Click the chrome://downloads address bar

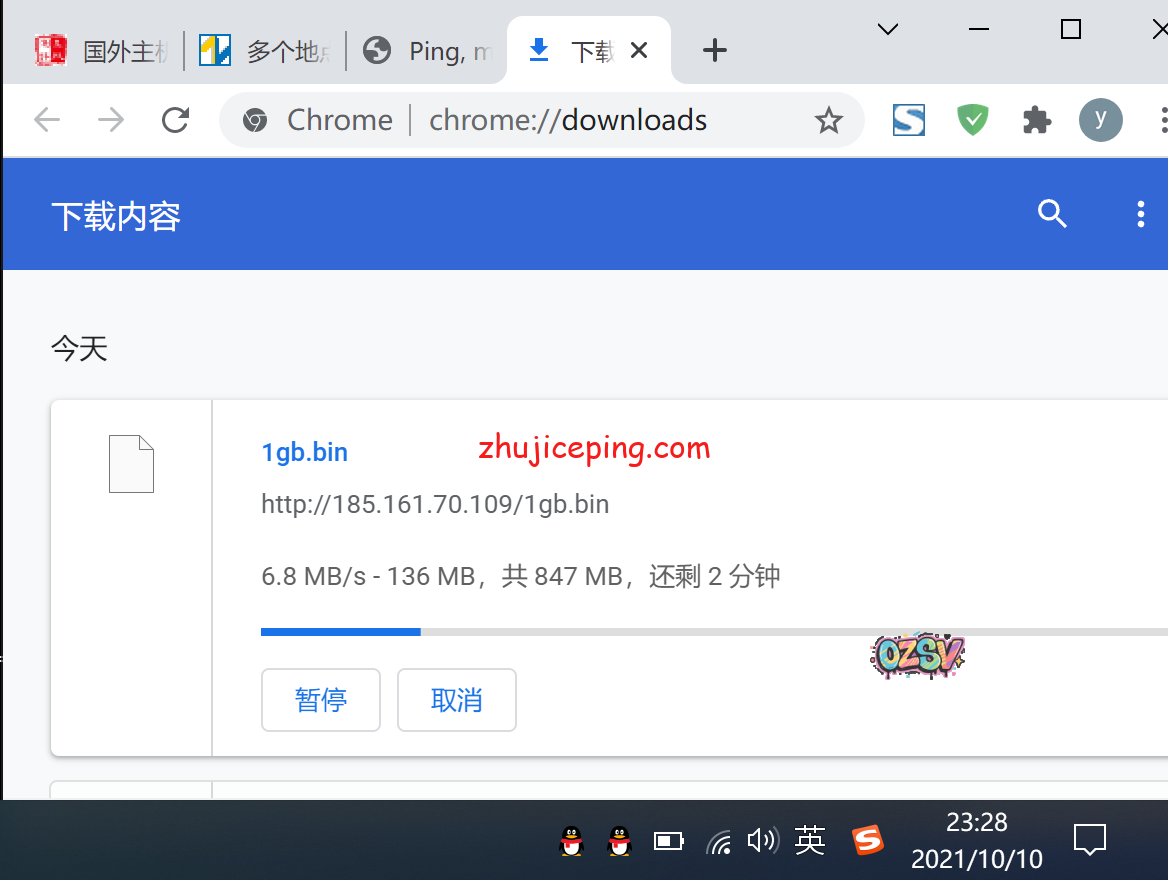point(567,121)
